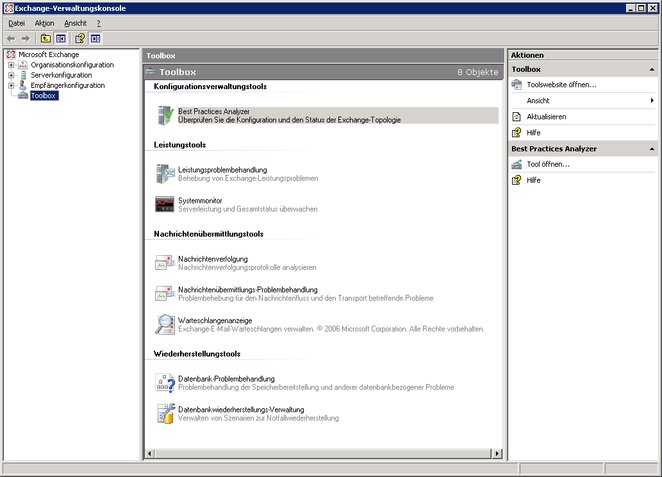Click the Datenbank-Problembehandlung icon

pyautogui.click(x=165, y=382)
